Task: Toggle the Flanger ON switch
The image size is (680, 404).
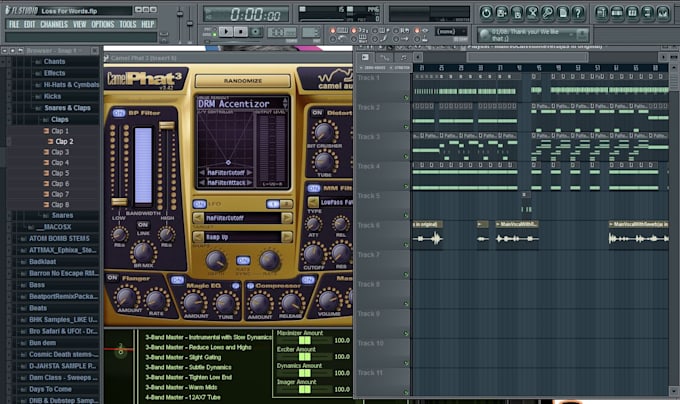Action: click(x=112, y=277)
